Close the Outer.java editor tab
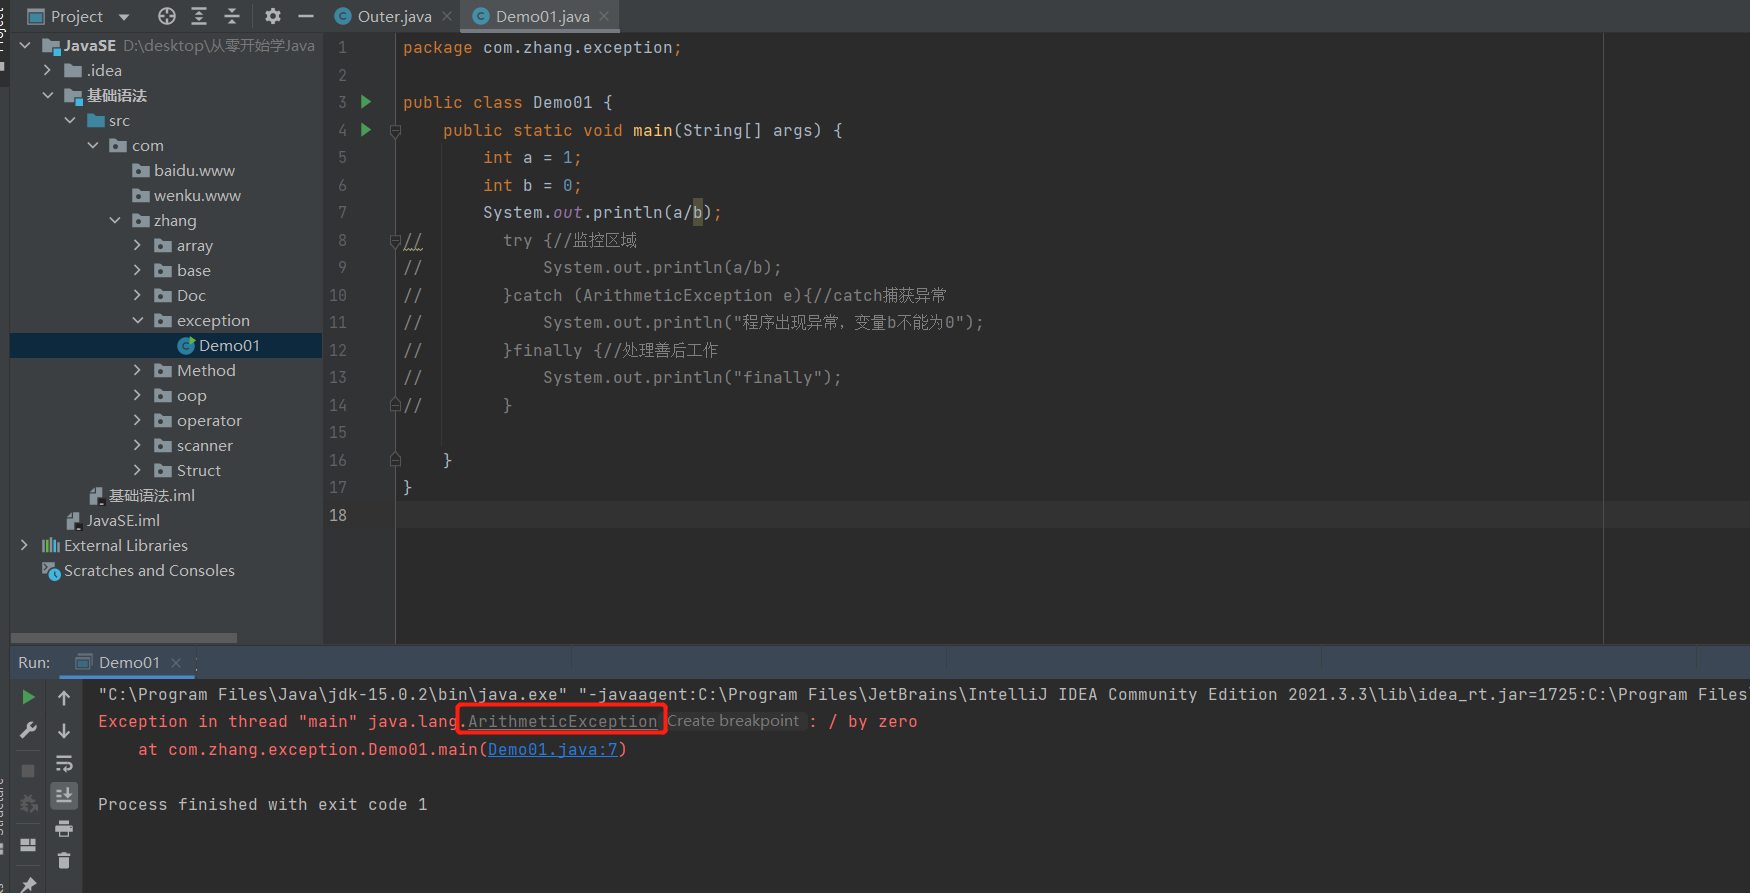Image resolution: width=1750 pixels, height=893 pixels. tap(447, 16)
